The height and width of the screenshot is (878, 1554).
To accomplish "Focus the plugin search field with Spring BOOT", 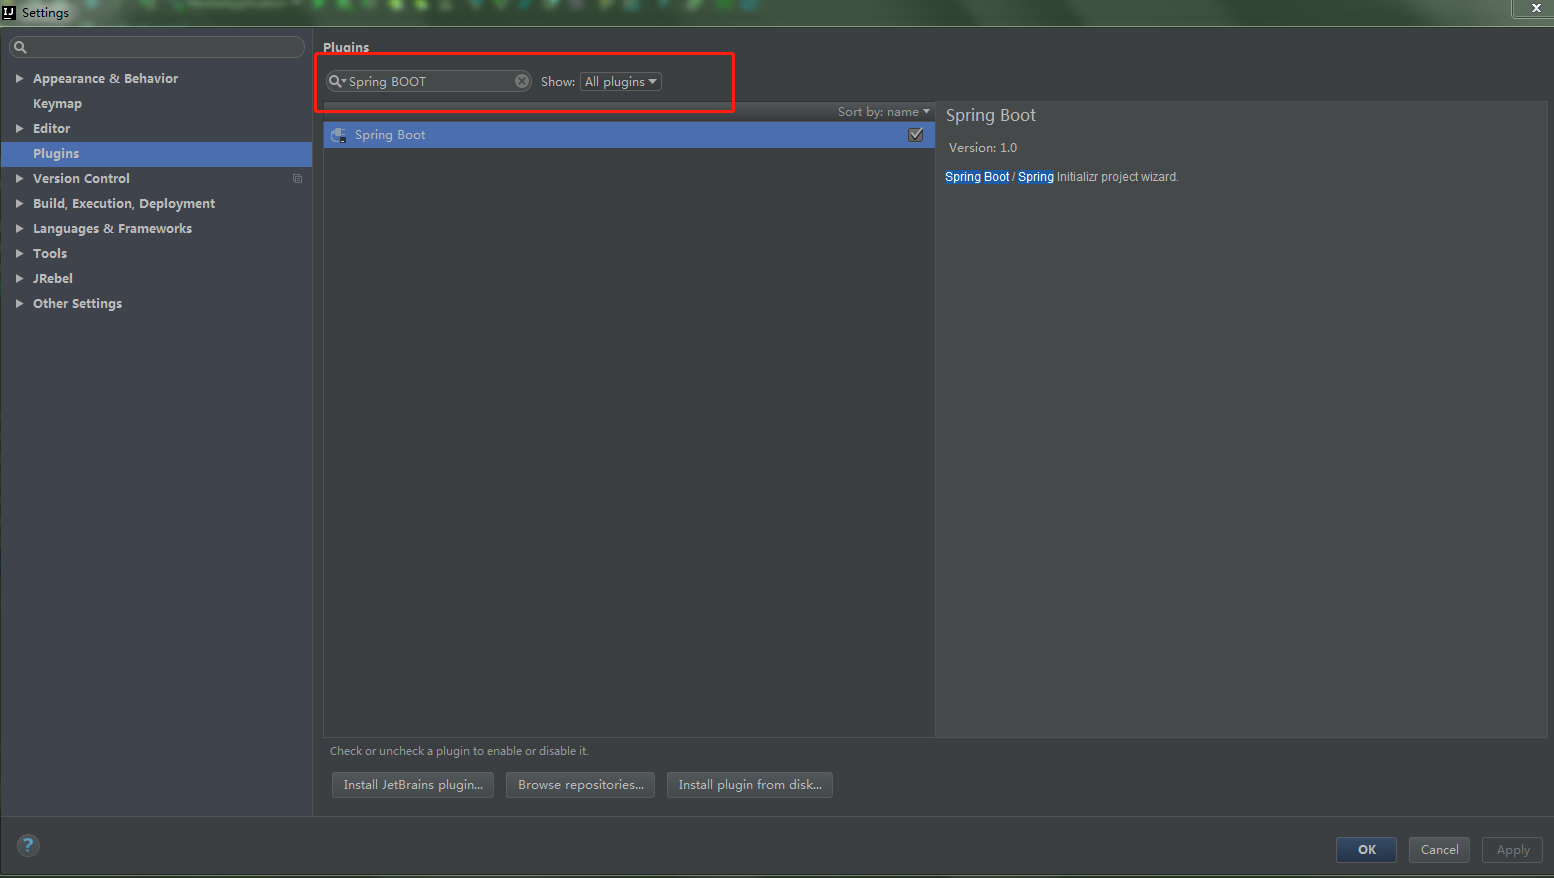I will [x=429, y=81].
